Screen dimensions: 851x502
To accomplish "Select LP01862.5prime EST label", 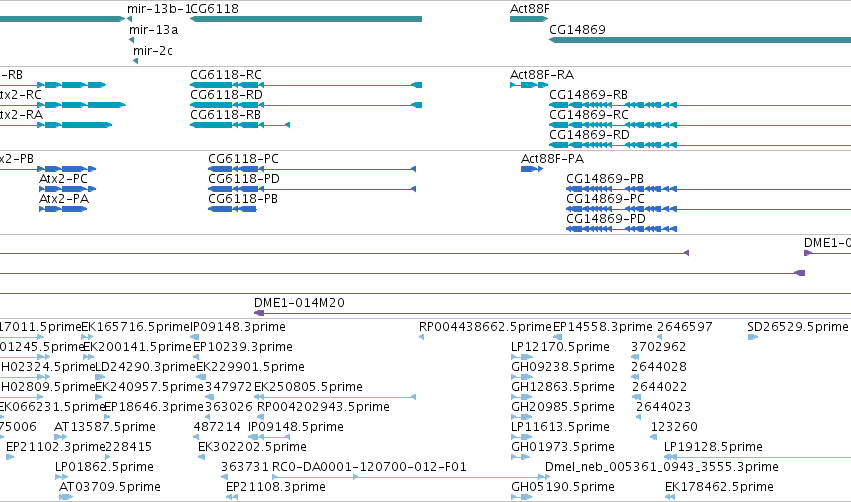I will pyautogui.click(x=104, y=467).
